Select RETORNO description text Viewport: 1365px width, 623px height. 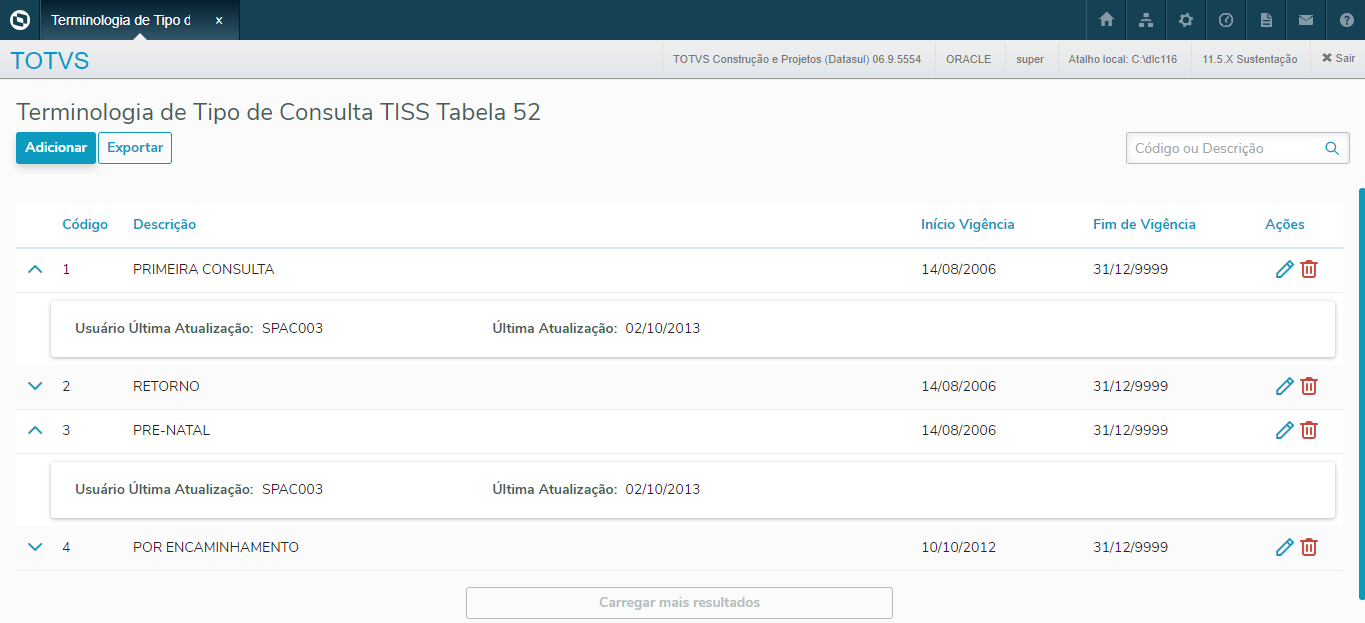tap(166, 386)
